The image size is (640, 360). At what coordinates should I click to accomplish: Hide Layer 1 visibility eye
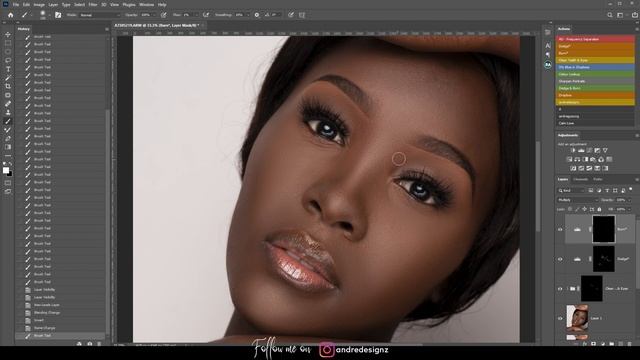(x=560, y=318)
